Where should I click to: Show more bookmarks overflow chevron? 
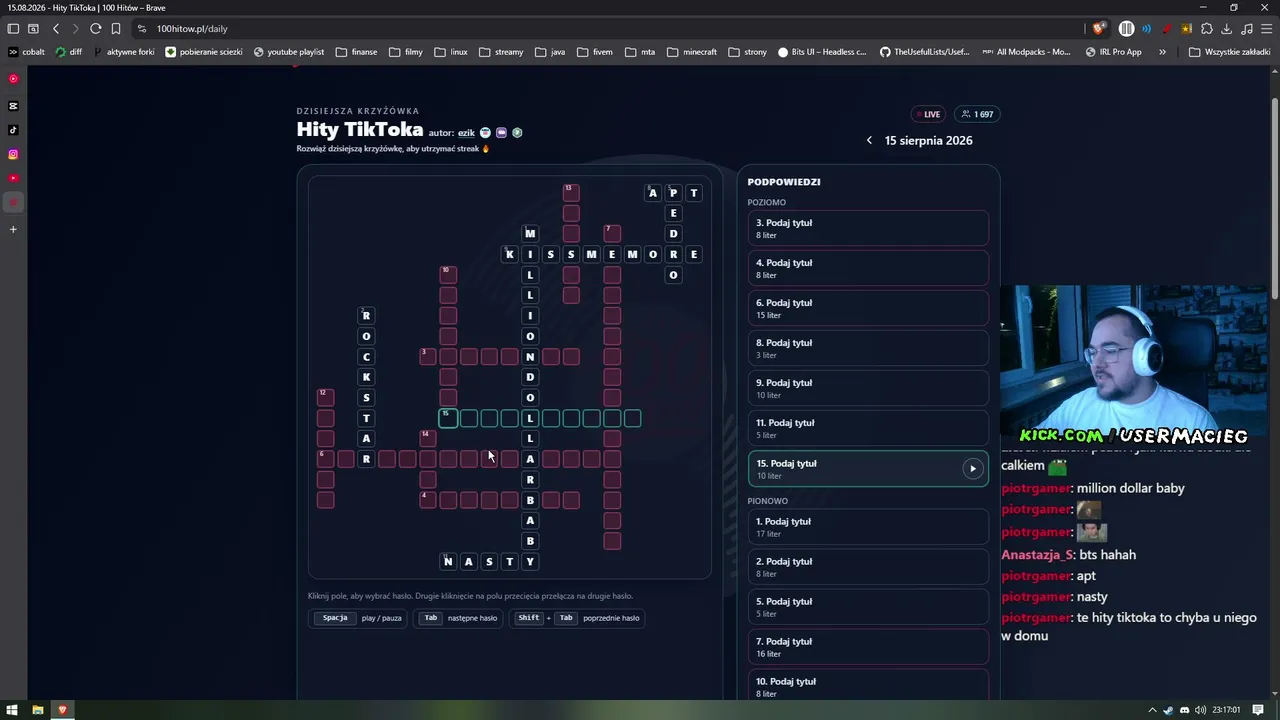tap(1162, 52)
